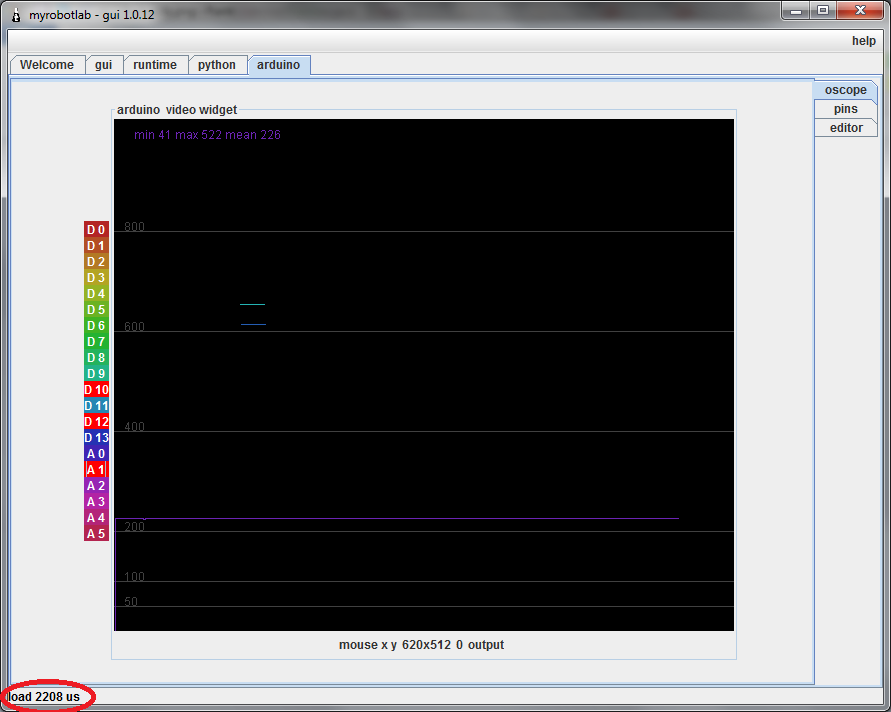Viewport: 891px width, 712px height.
Task: Toggle pin D 2 trace button
Action: 96,261
